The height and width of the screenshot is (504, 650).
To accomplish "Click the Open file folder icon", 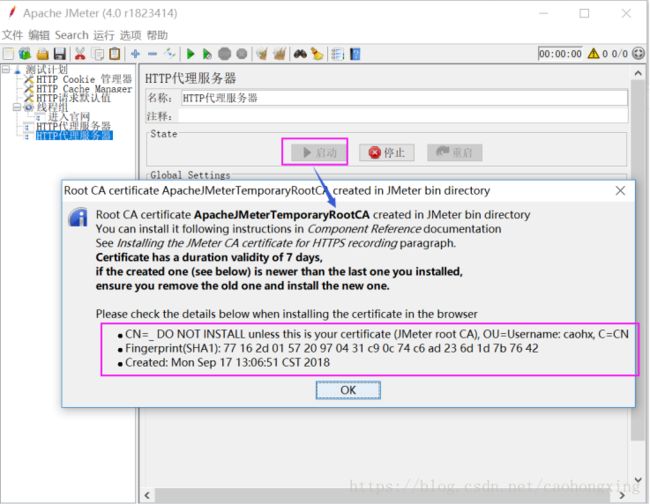I will point(43,54).
